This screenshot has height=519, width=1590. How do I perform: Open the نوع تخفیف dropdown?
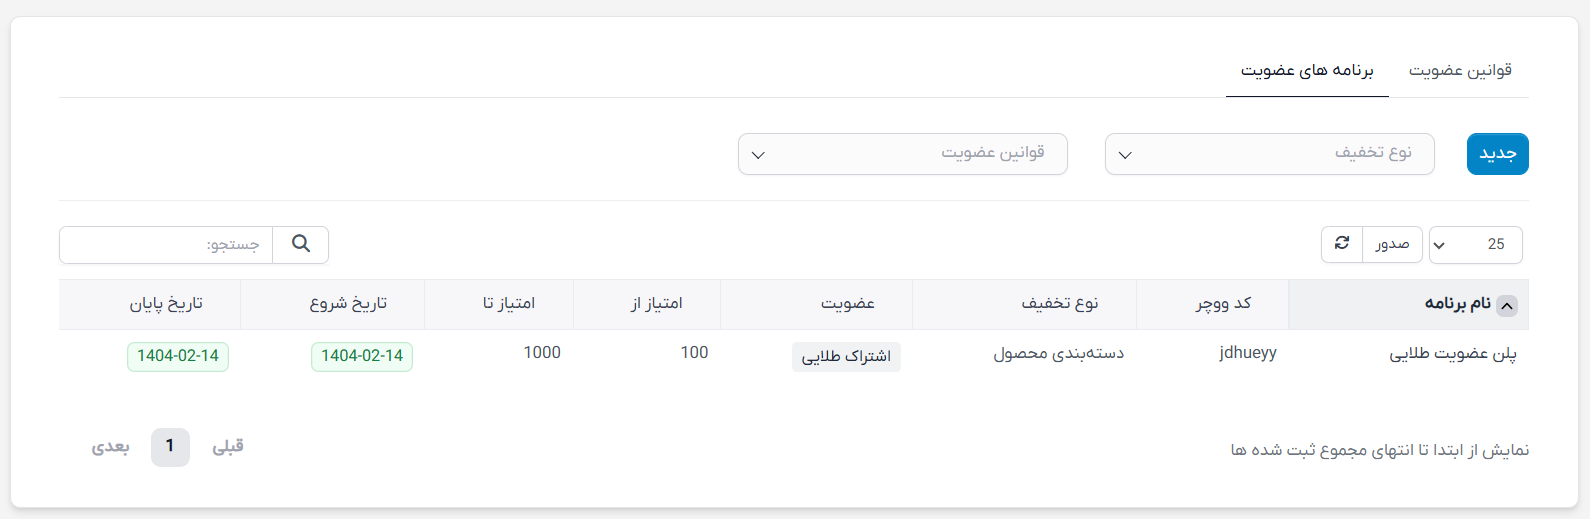click(1269, 154)
